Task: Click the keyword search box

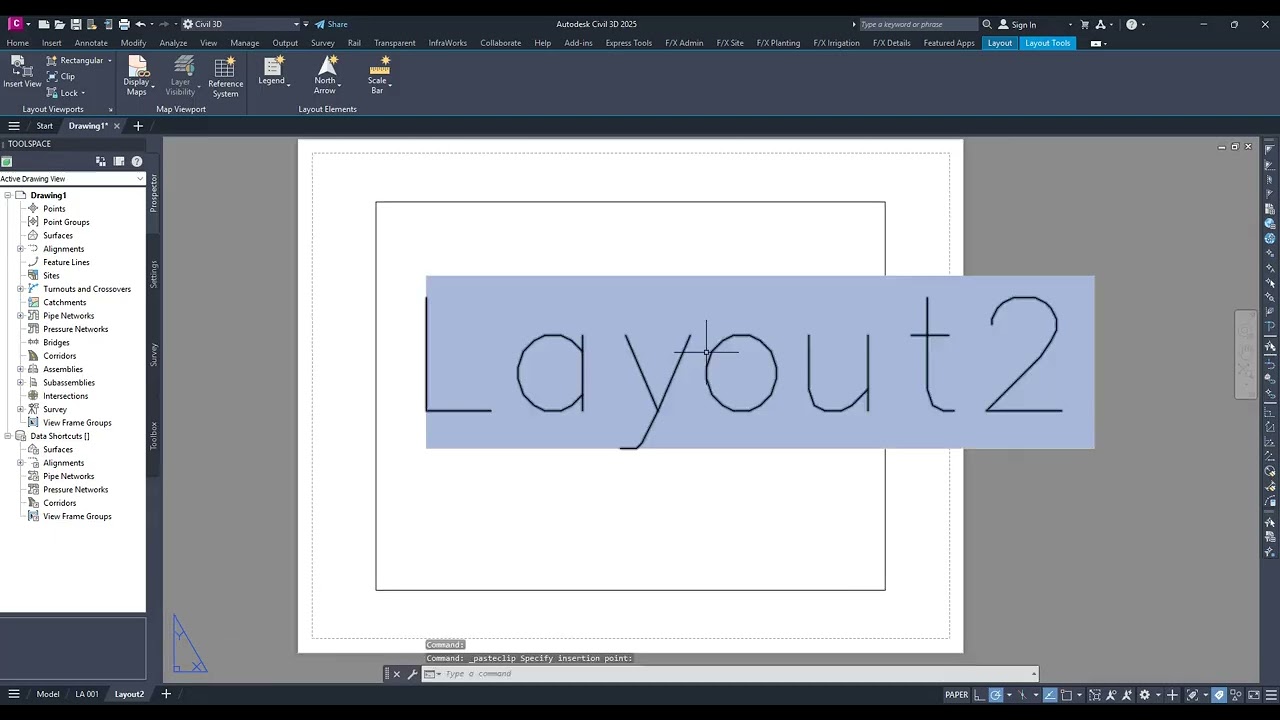Action: [x=917, y=24]
